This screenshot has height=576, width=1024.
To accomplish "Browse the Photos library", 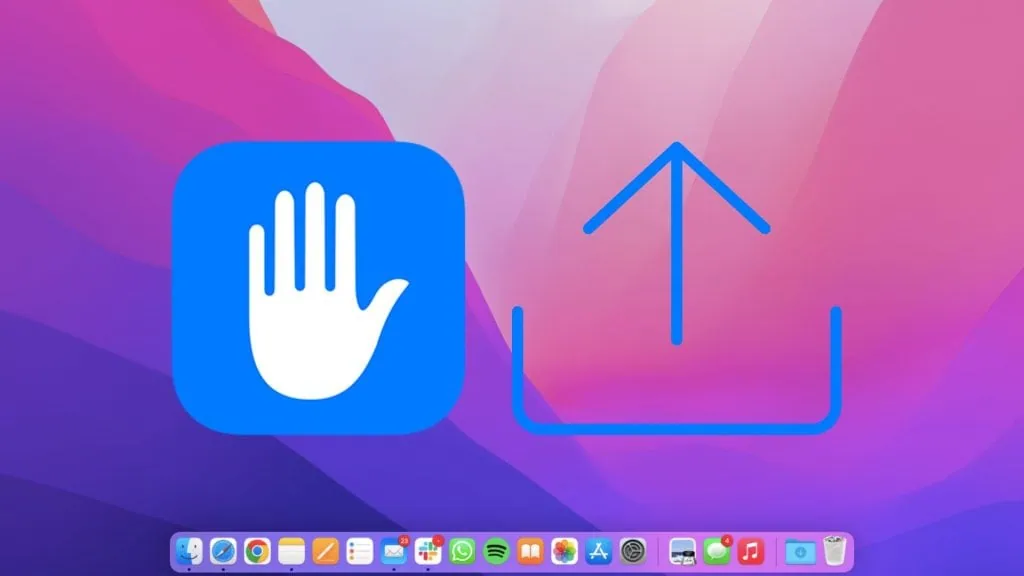I will 565,548.
